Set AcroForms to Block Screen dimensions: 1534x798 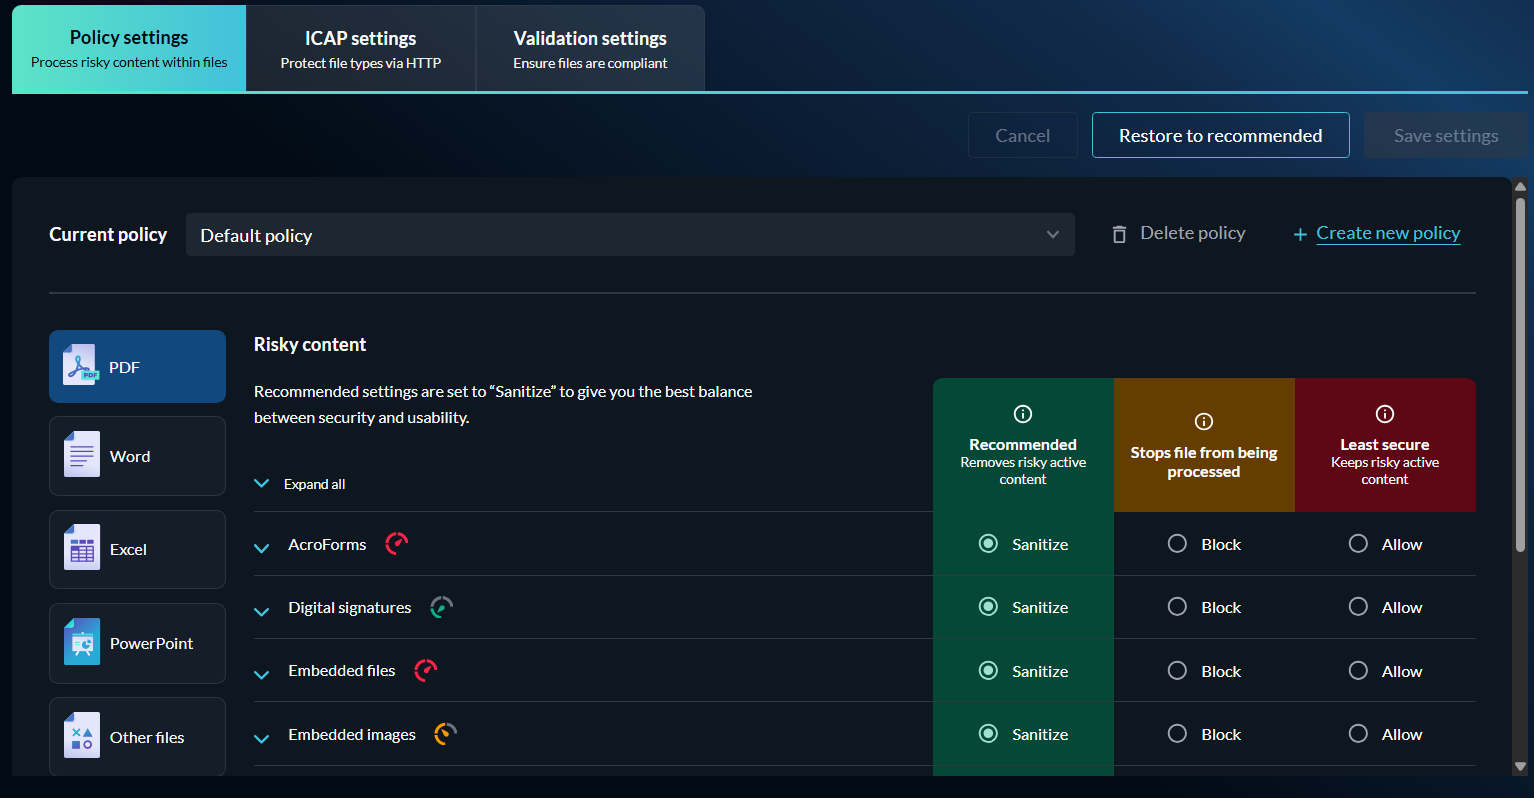[x=1177, y=544]
